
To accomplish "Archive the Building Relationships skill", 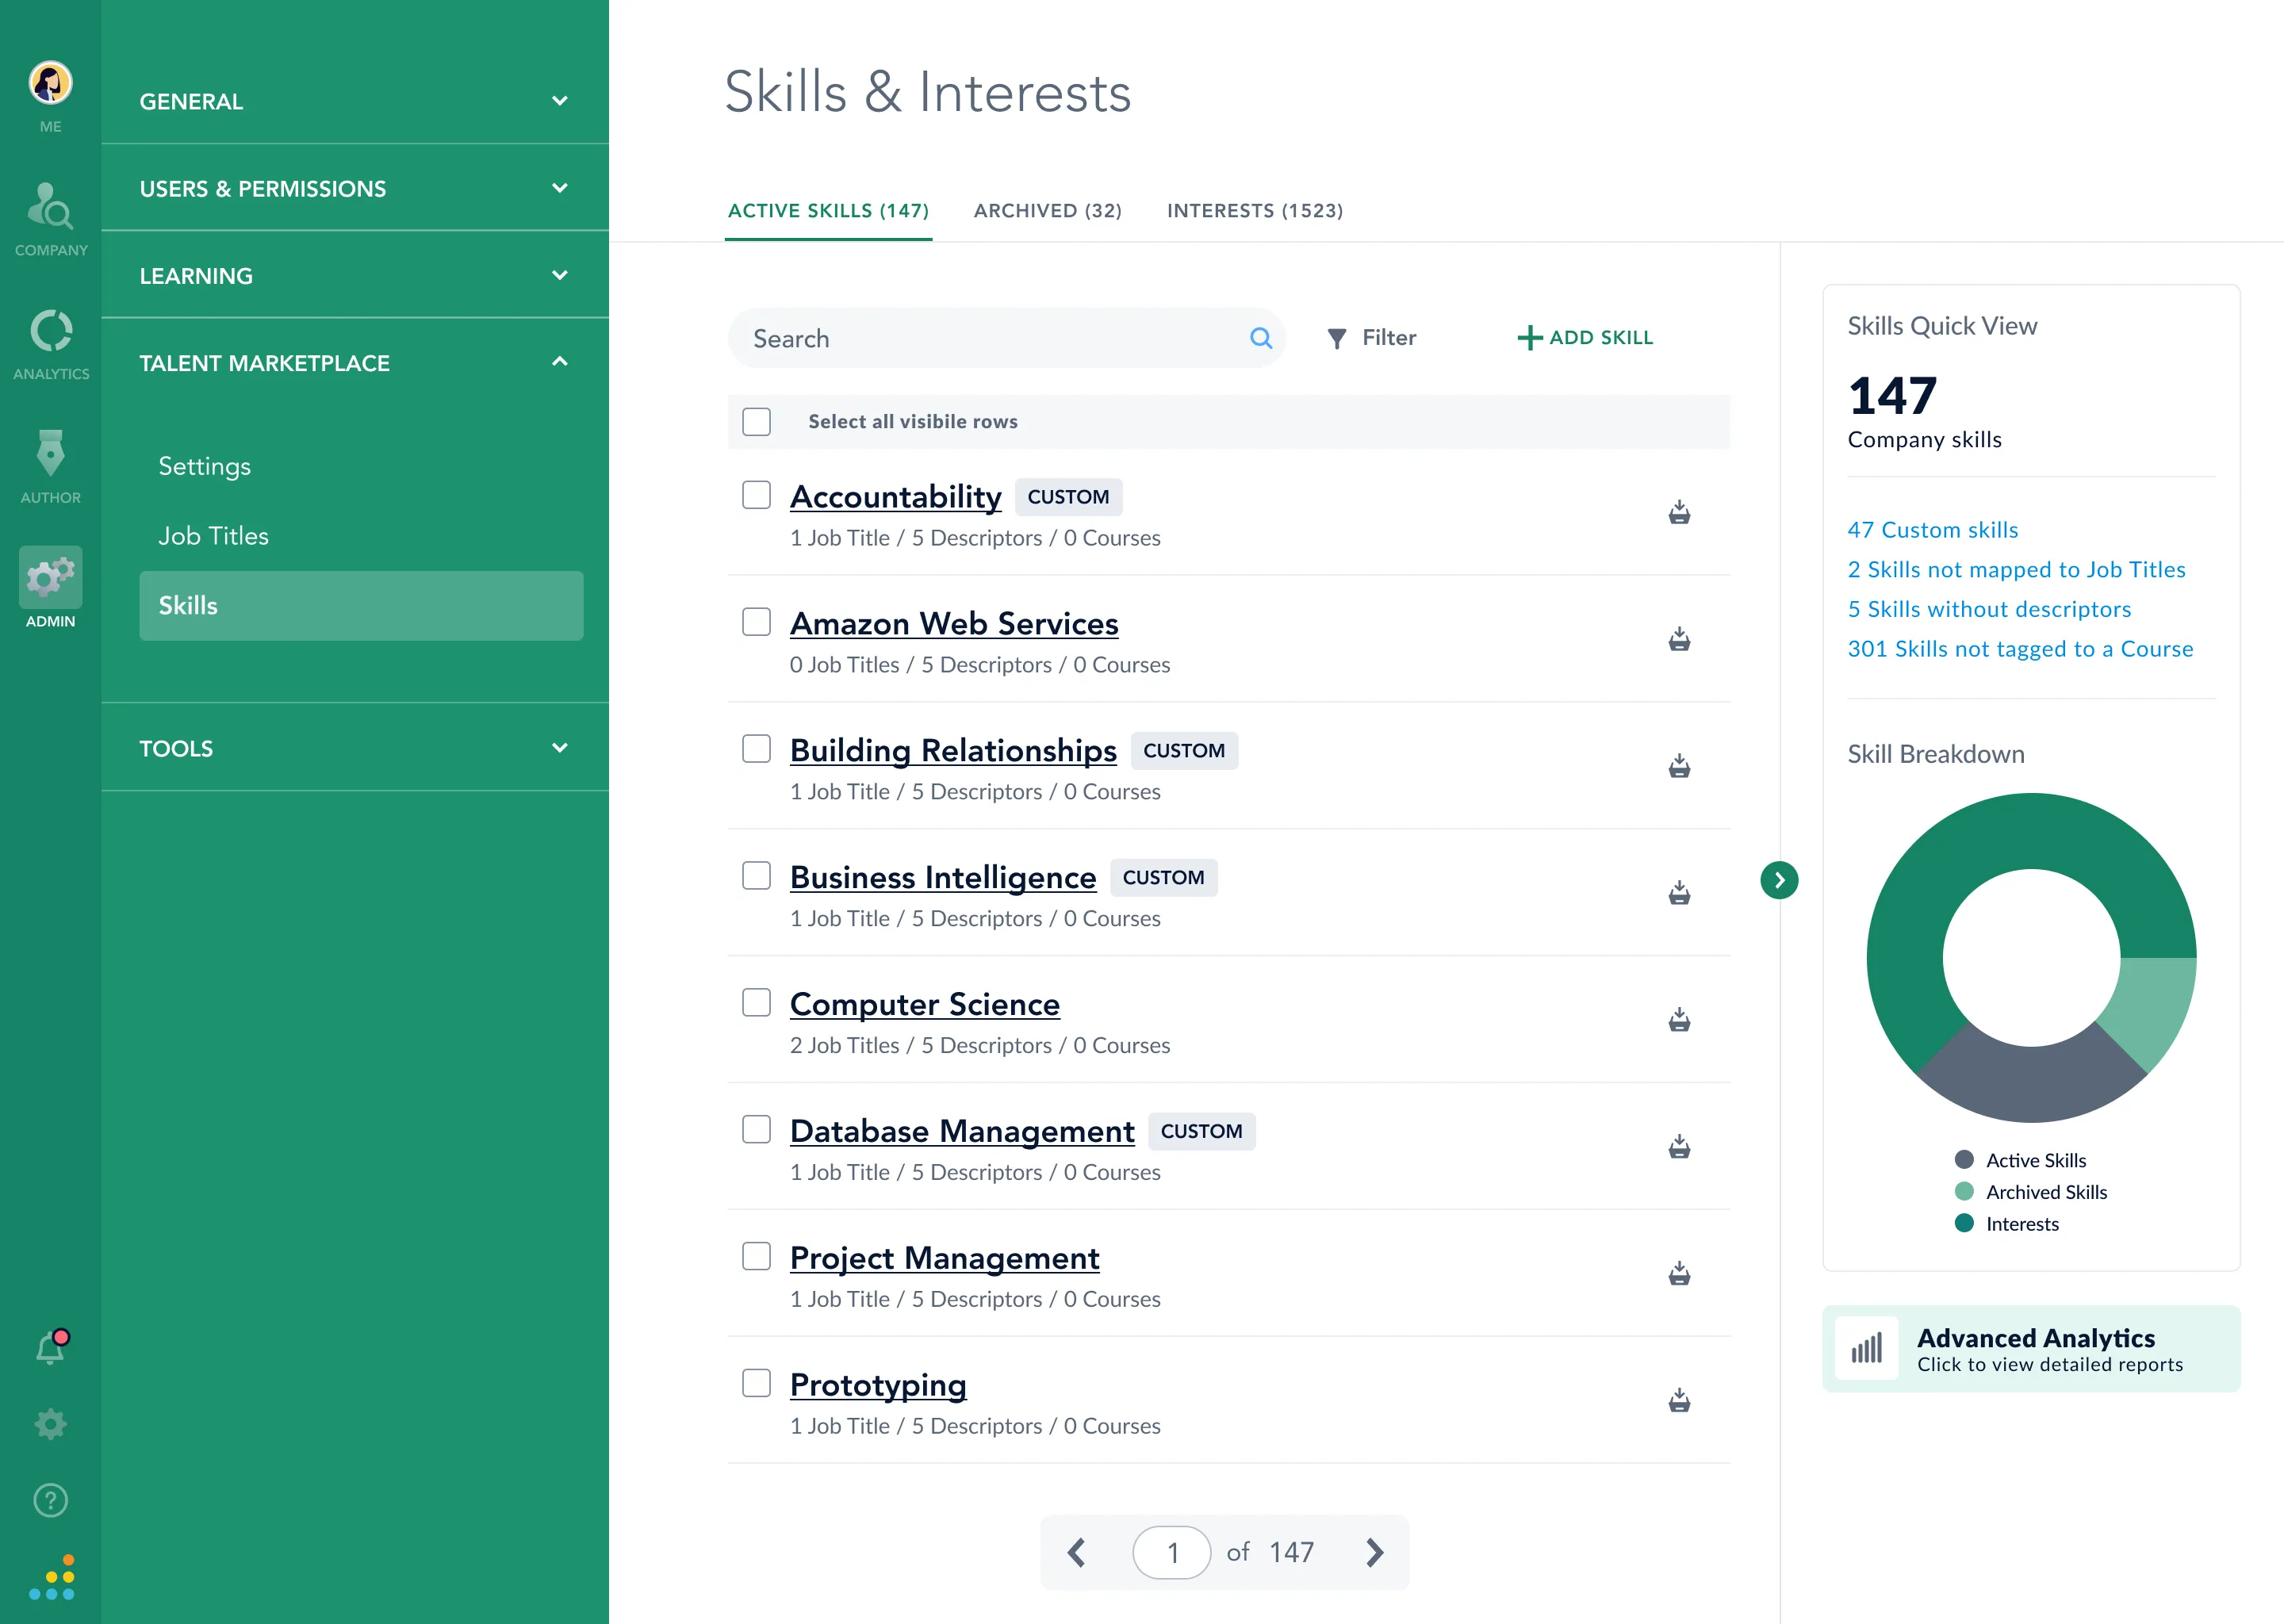I will [x=1679, y=767].
